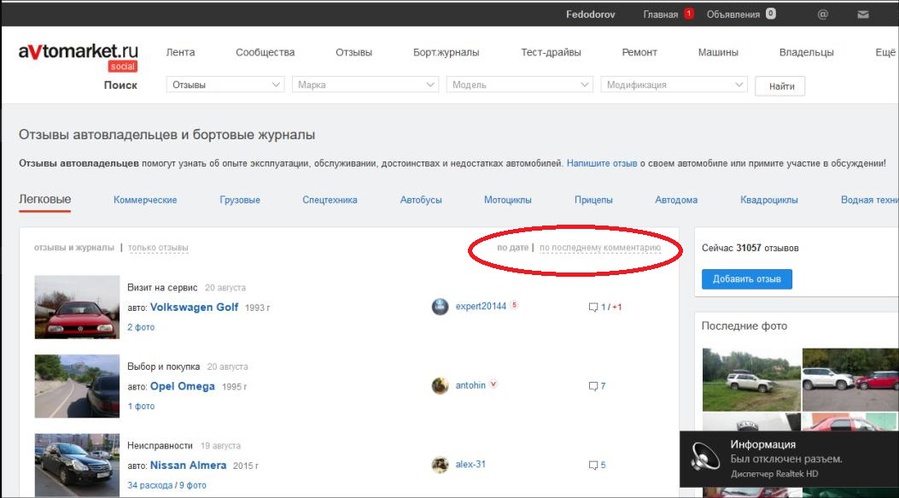Viewport: 899px width, 498px height.
Task: Open the Nissan Almera review link
Action: point(188,465)
